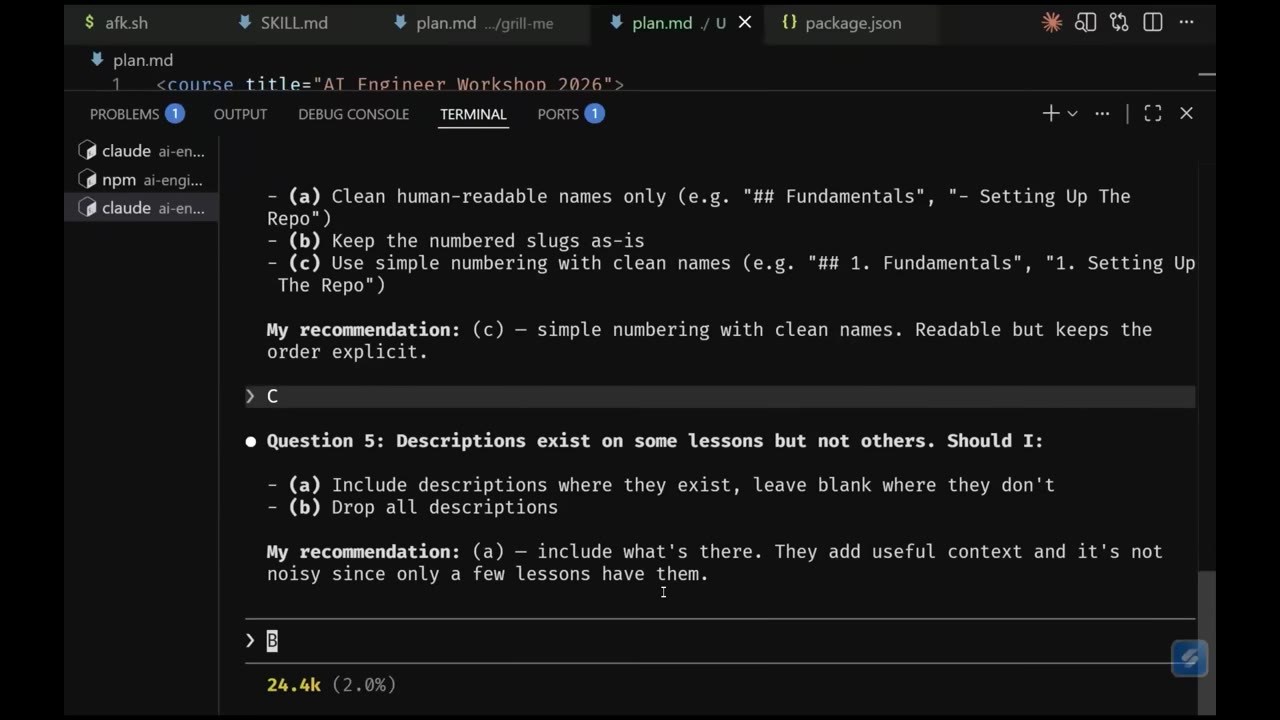Show the Problems panel tab
The height and width of the screenshot is (720, 1280).
[x=136, y=114]
